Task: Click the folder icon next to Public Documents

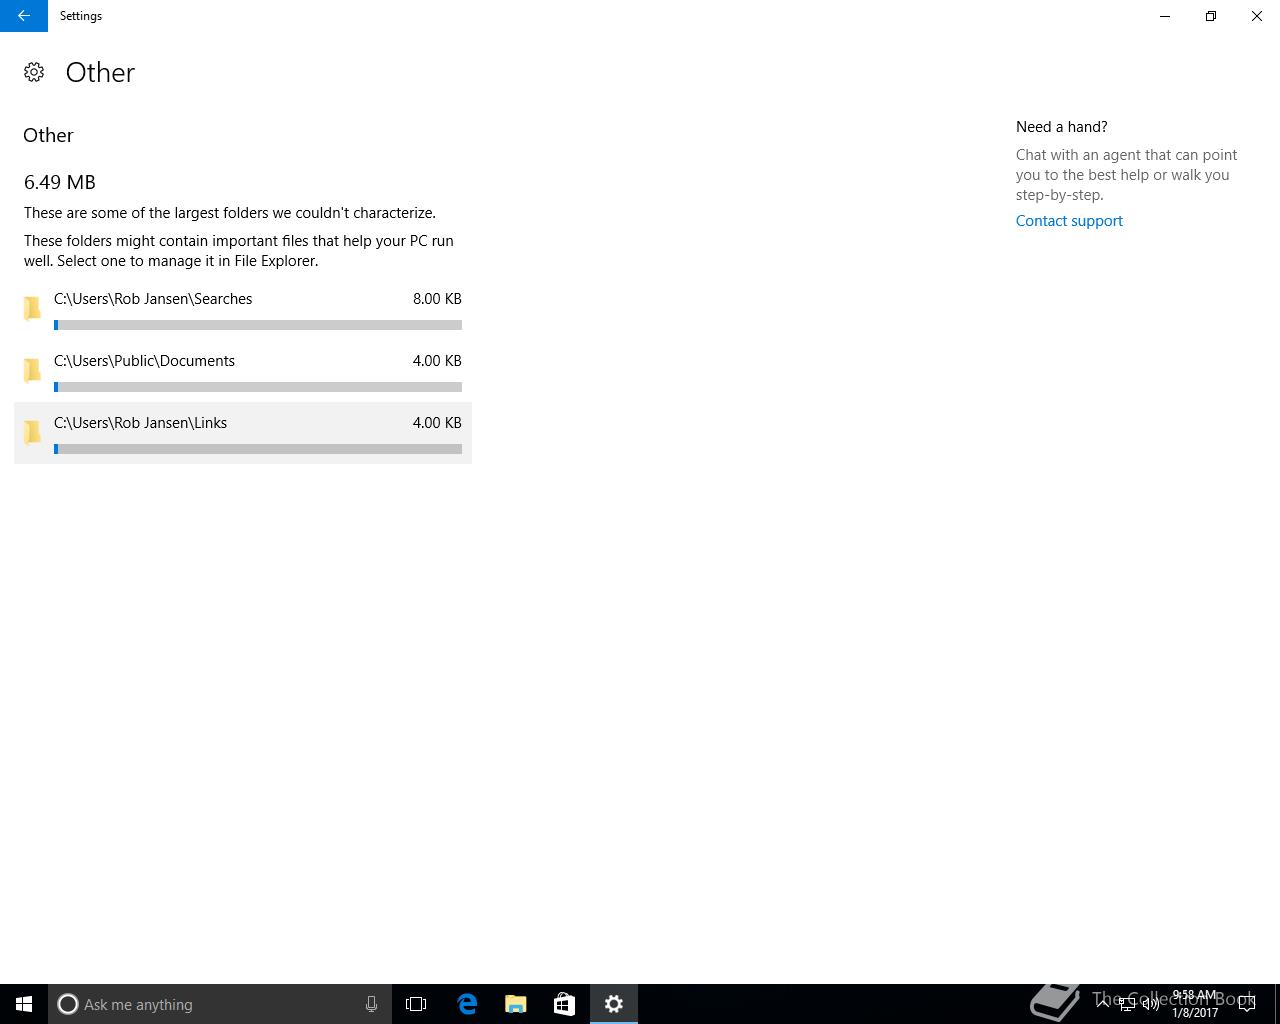Action: coord(32,370)
